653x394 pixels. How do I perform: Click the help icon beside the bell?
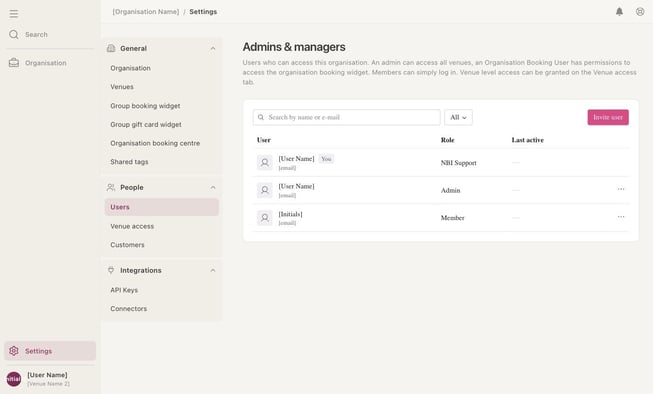[640, 12]
